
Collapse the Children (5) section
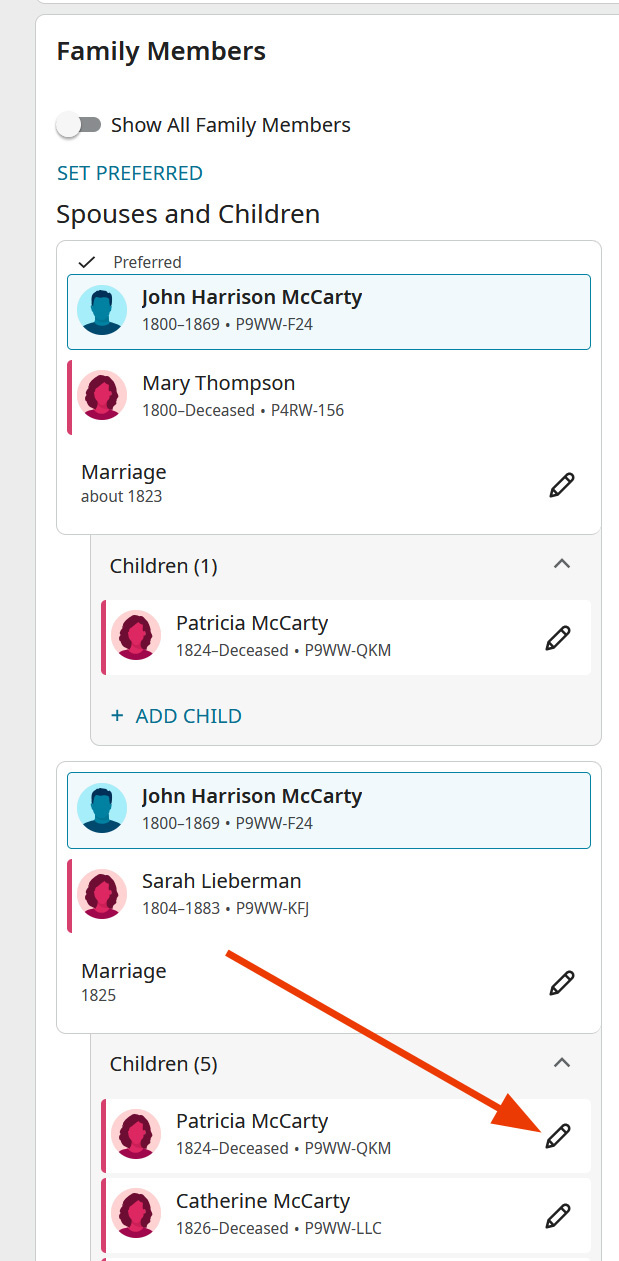pyautogui.click(x=562, y=1063)
